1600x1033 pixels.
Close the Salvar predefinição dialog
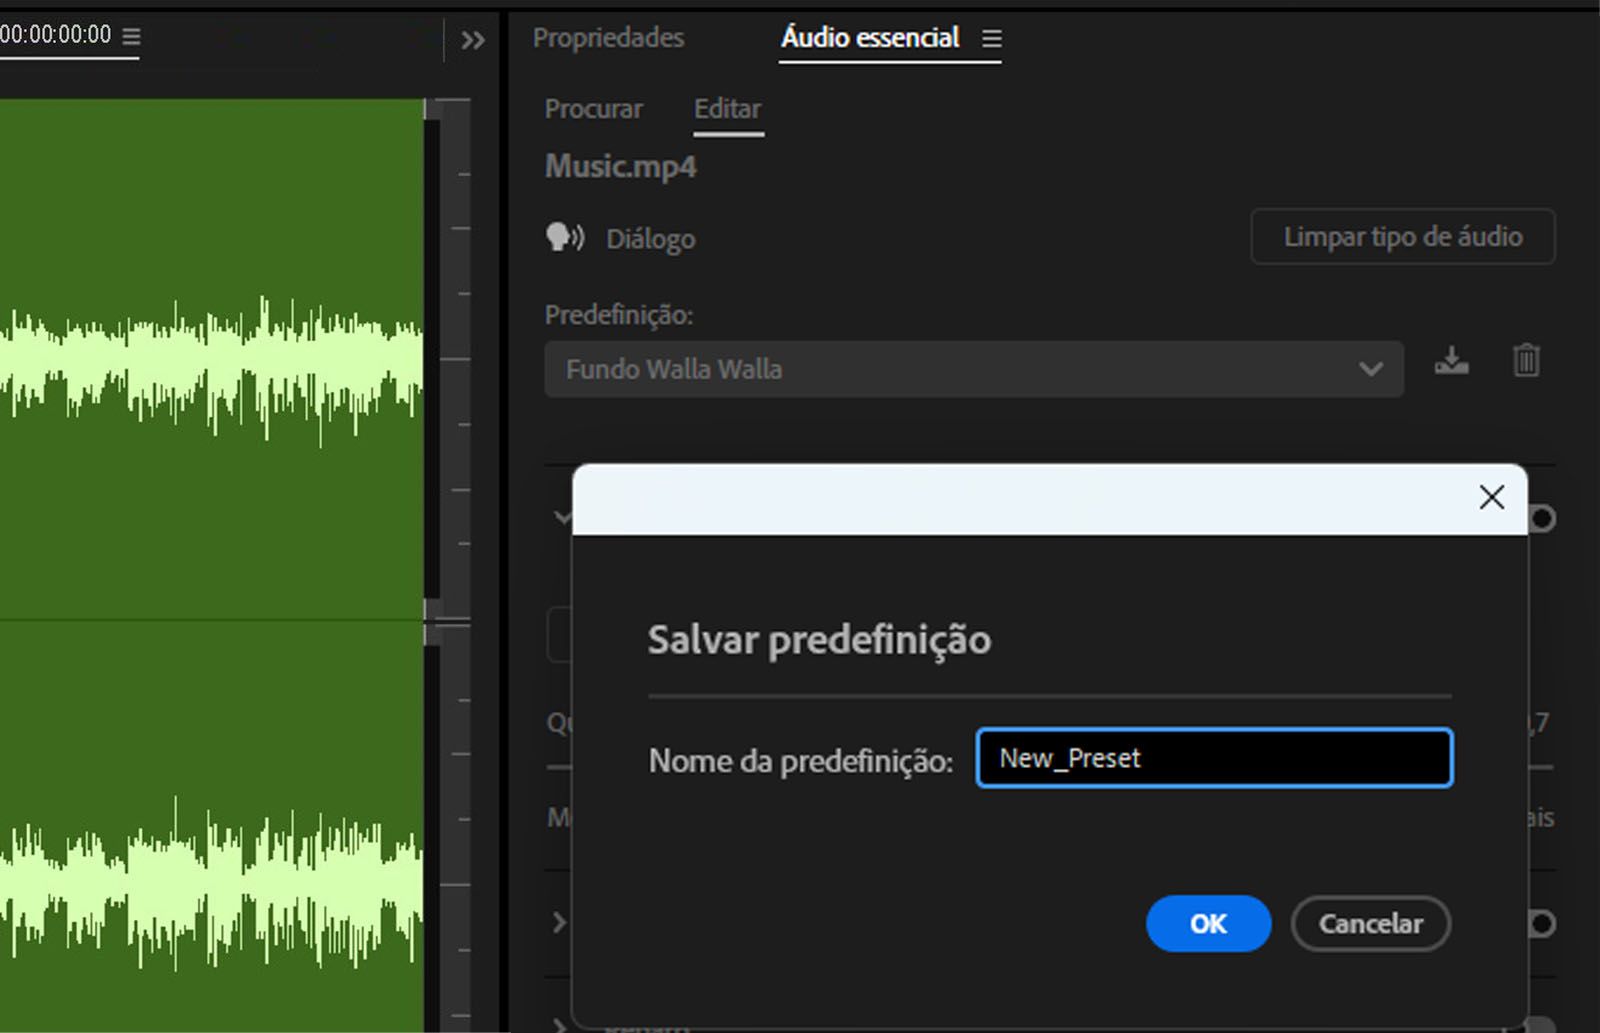pos(1491,497)
